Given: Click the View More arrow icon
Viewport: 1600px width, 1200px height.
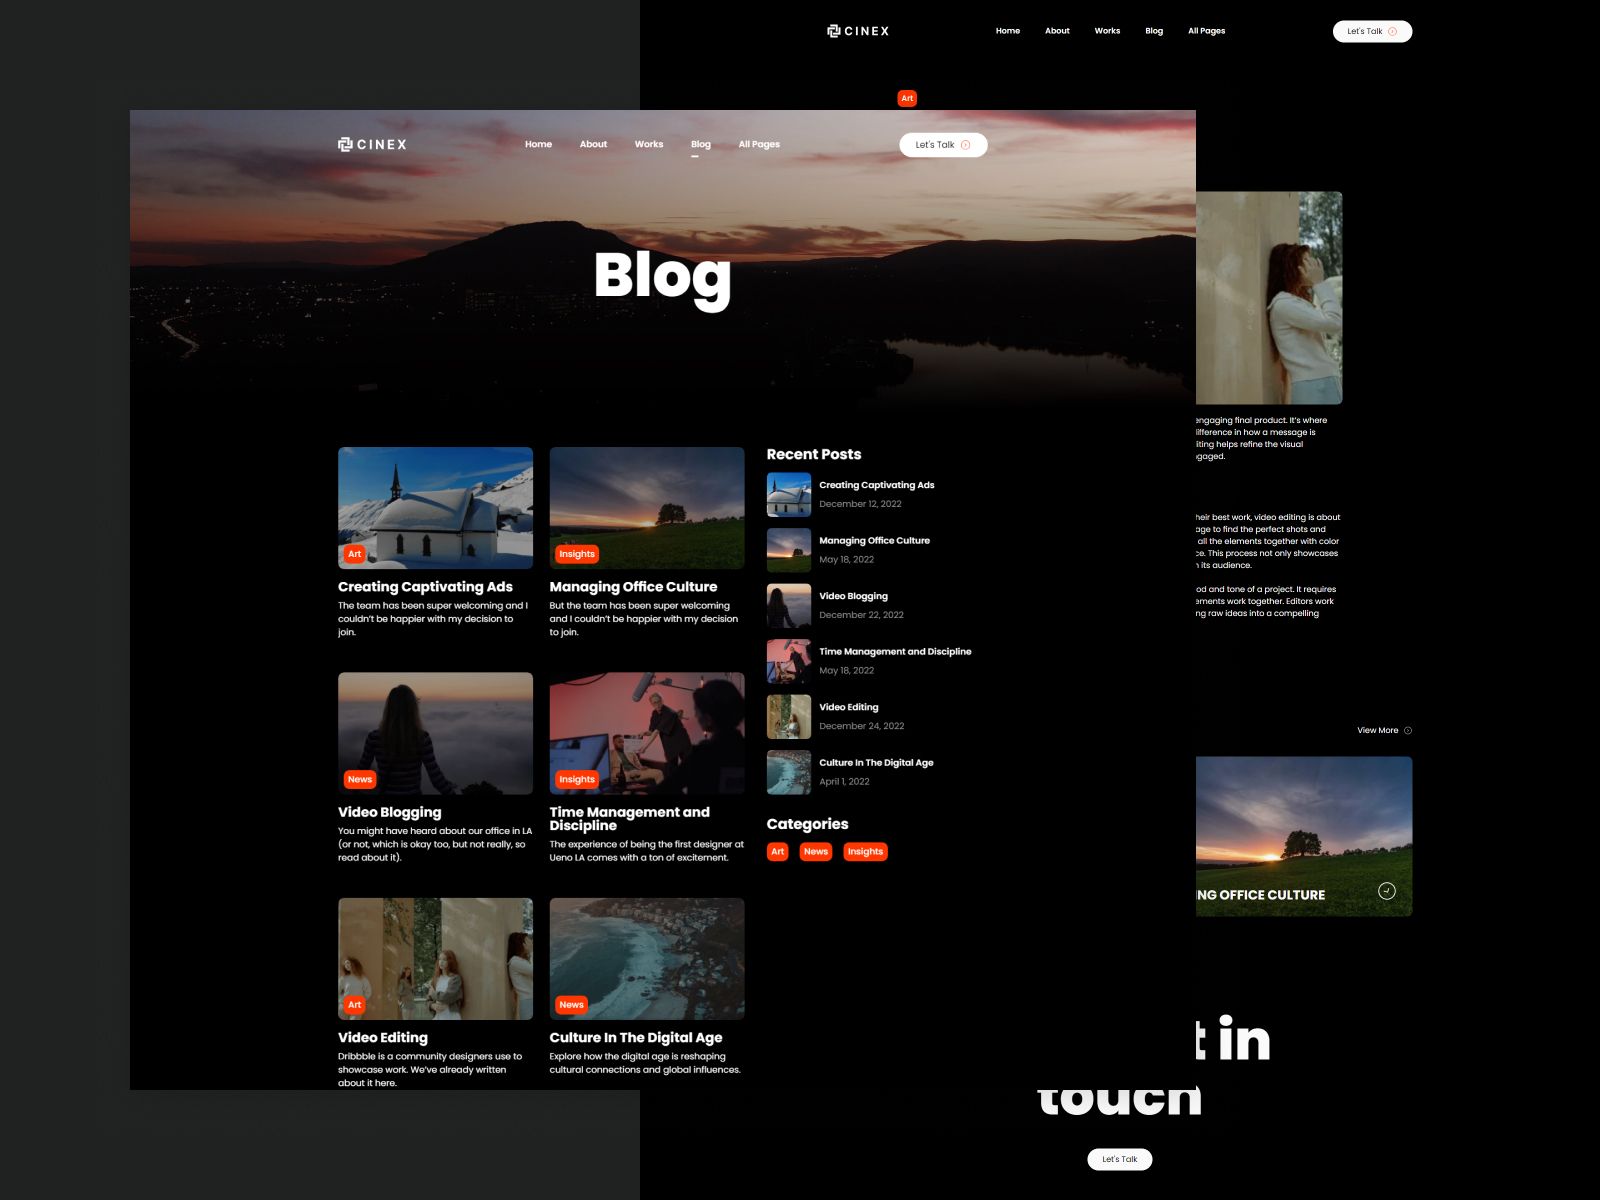Looking at the screenshot, I should pos(1408,731).
